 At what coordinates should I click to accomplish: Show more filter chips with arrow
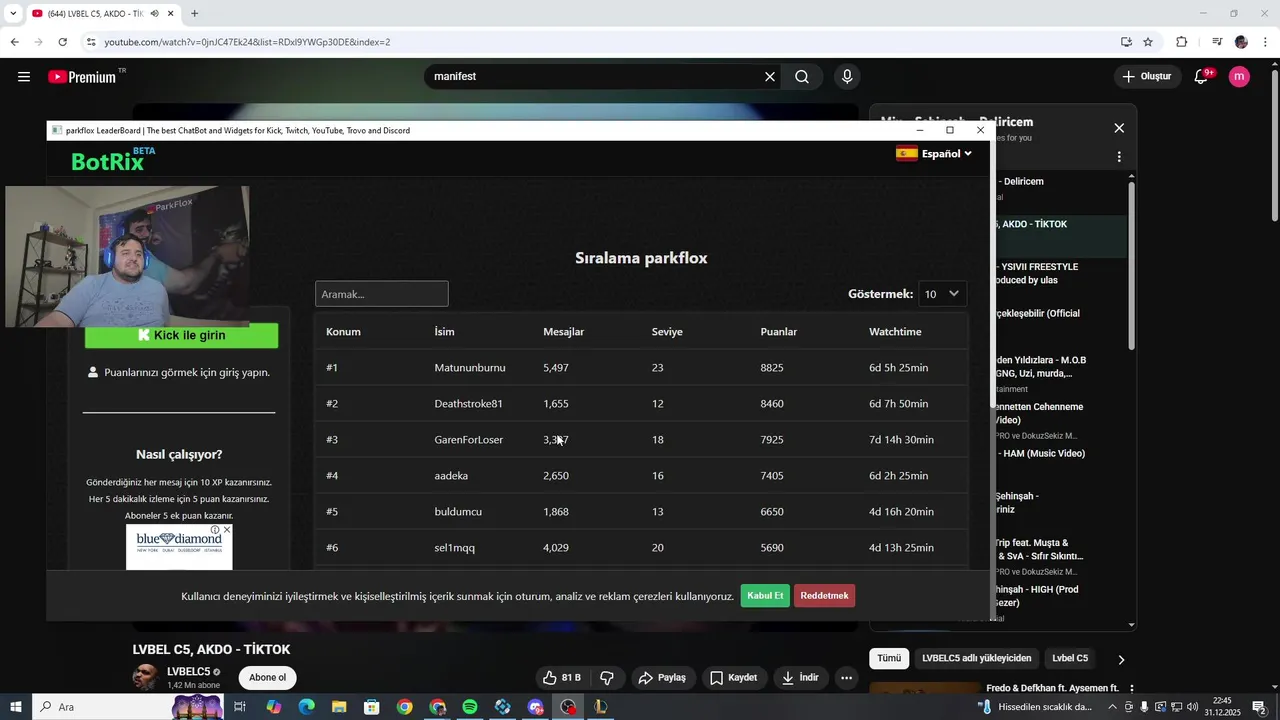(1121, 660)
